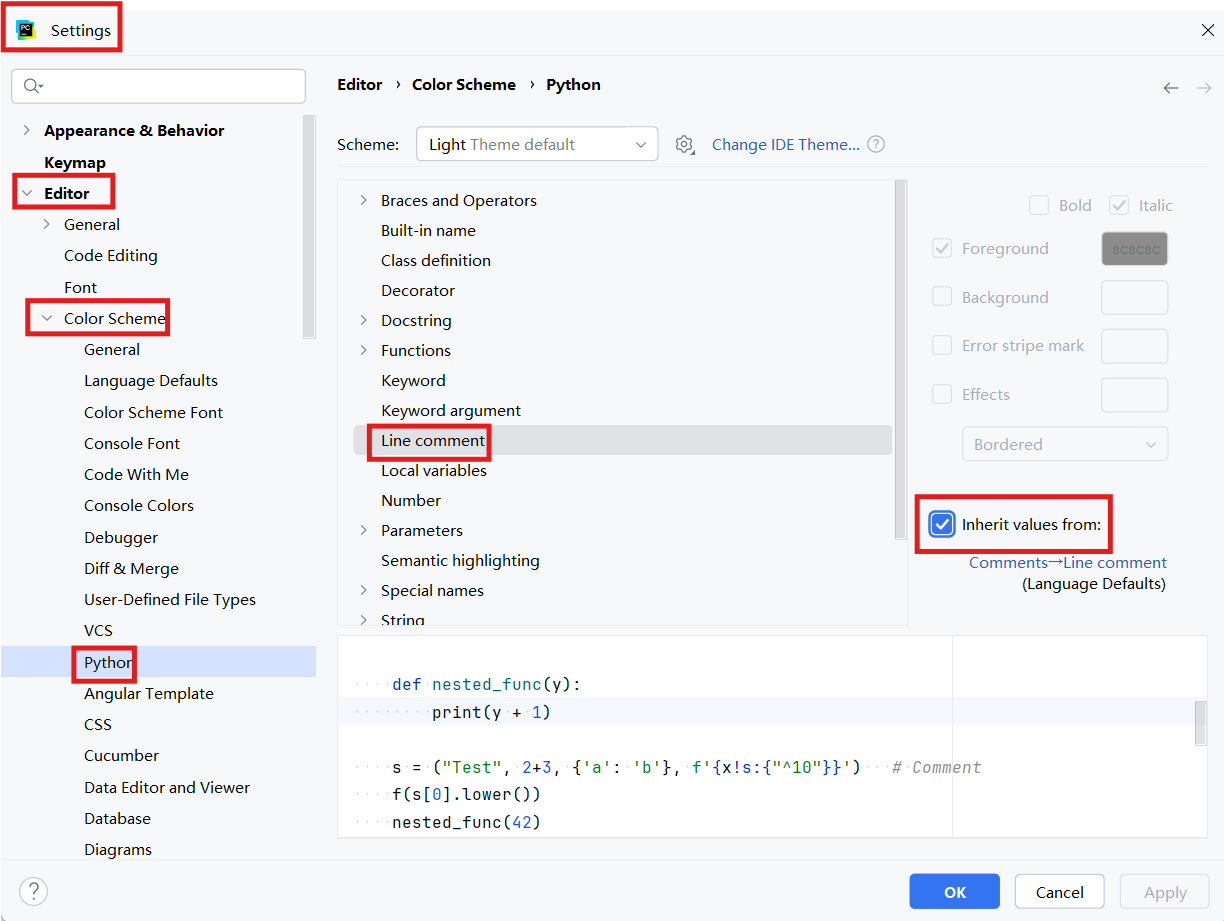Select Angular Template page
Screen dimensions: 1224x921
click(x=149, y=693)
